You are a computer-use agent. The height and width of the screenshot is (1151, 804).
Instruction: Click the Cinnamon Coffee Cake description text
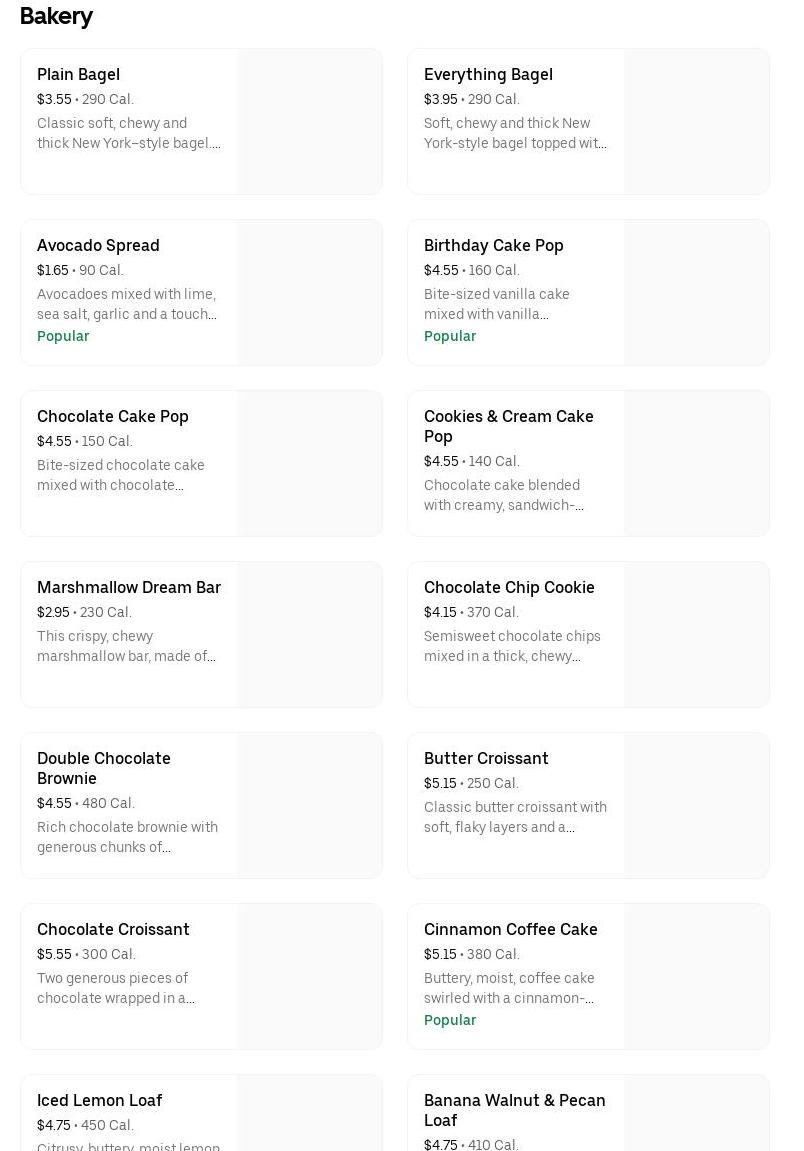click(x=509, y=988)
